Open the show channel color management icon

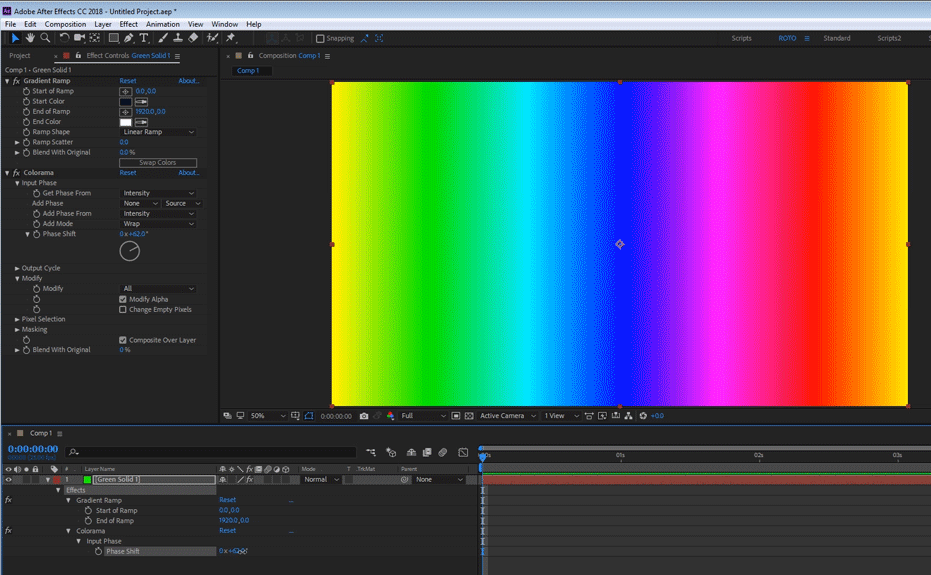(x=390, y=416)
